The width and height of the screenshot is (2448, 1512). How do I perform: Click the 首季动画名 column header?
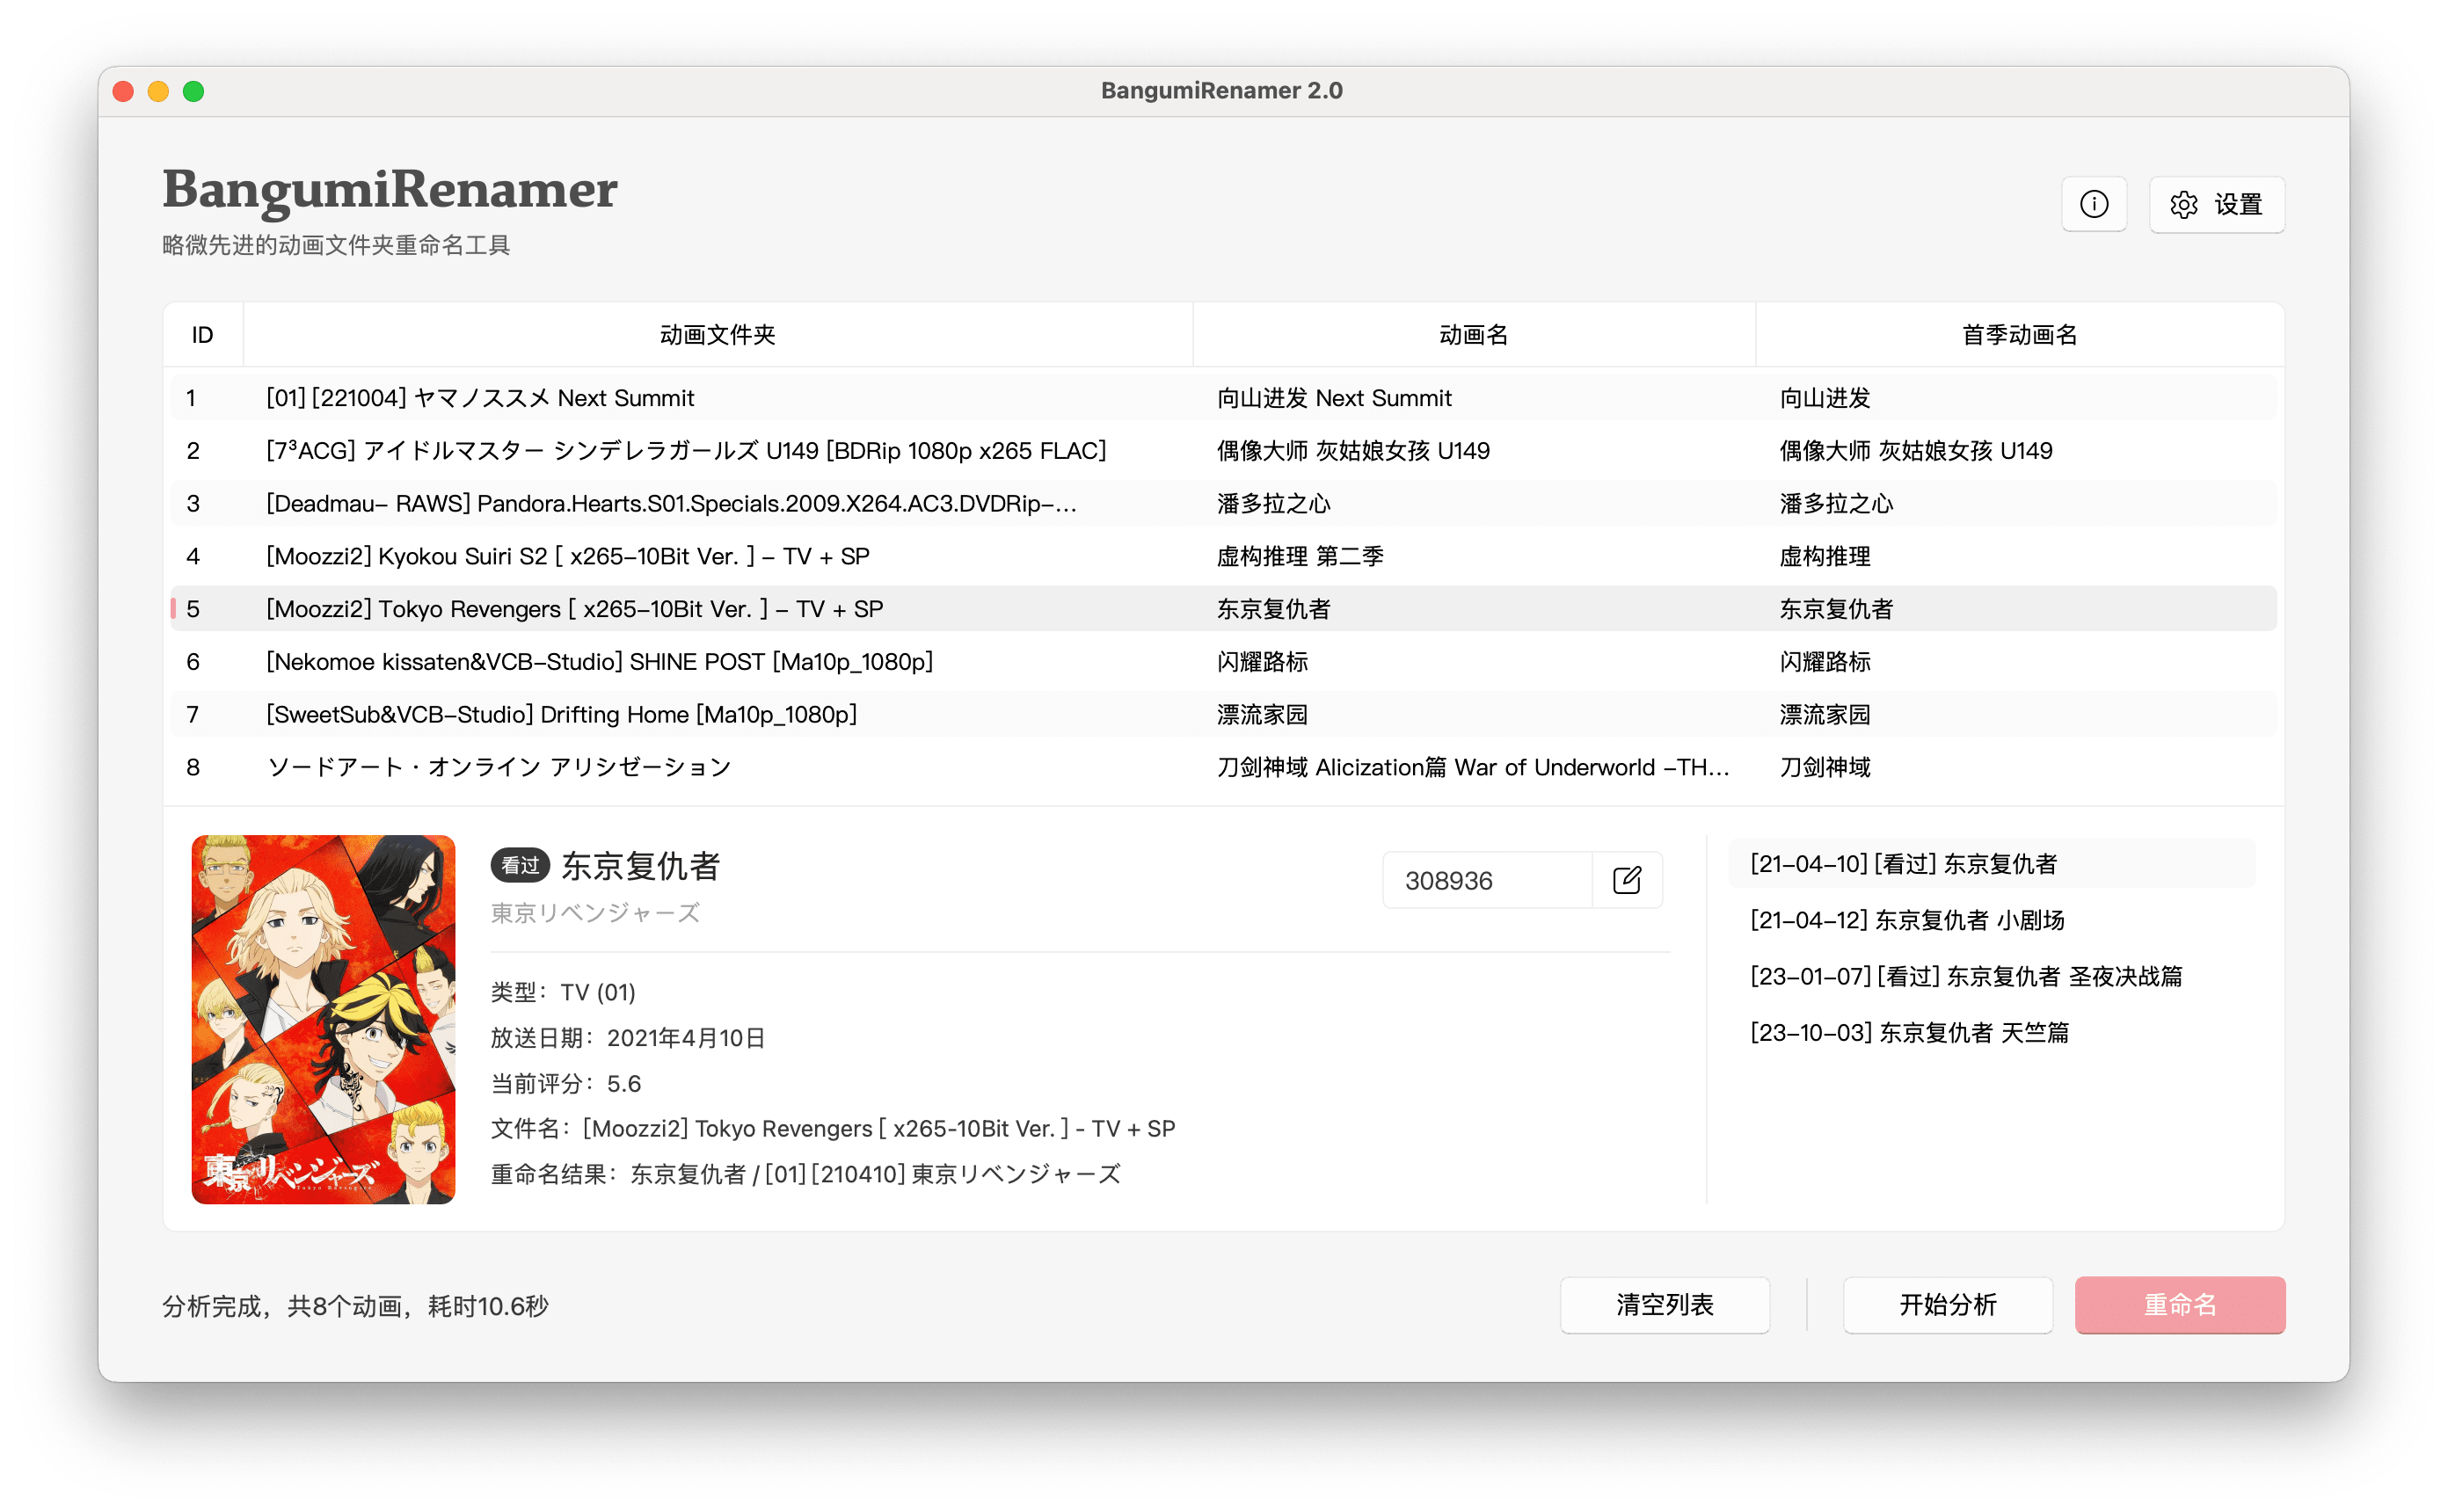[x=2018, y=334]
